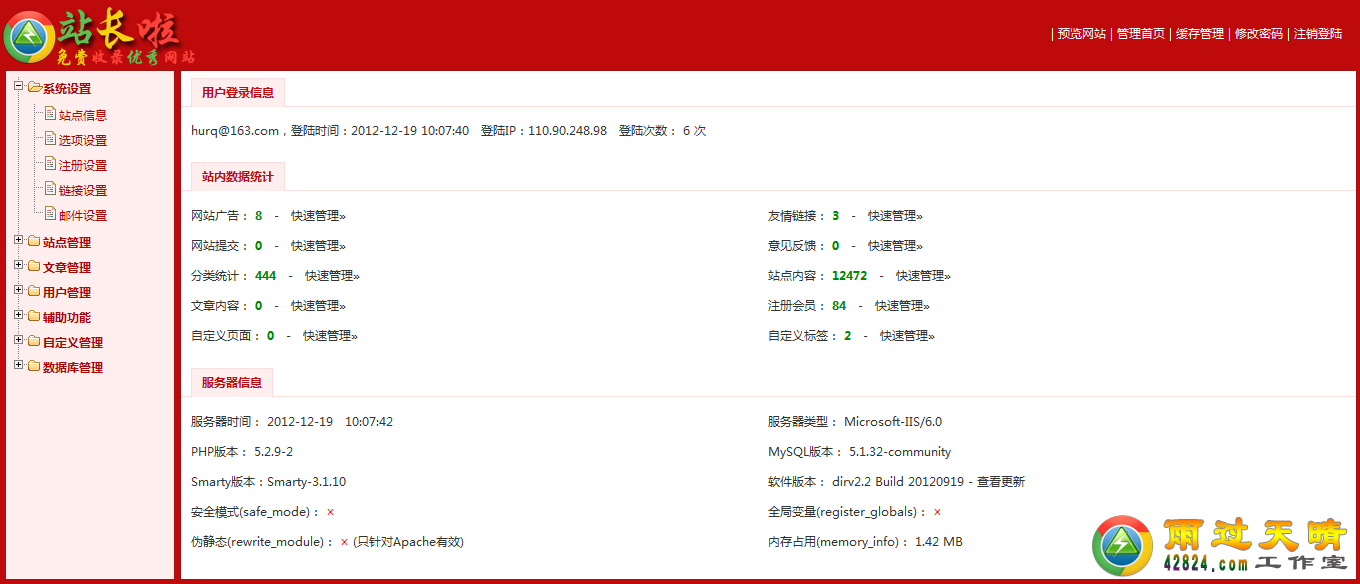Viewport: 1360px width, 584px height.
Task: Expand the 文章管理 tree node
Action: point(18,265)
